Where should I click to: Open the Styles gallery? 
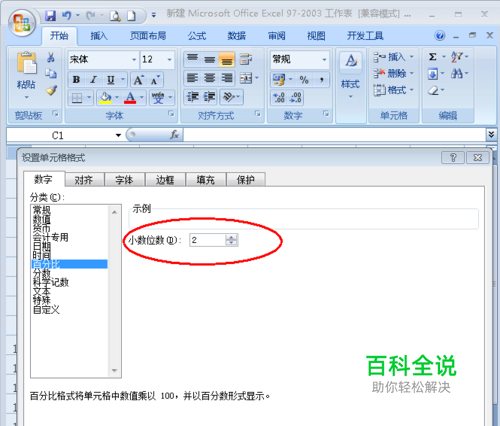click(351, 76)
